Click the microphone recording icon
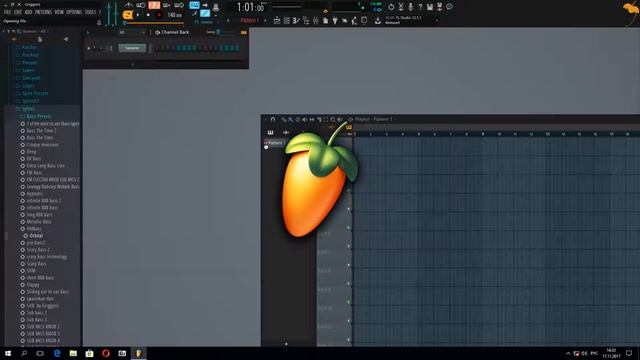This screenshot has width=640, height=360. (x=411, y=7)
